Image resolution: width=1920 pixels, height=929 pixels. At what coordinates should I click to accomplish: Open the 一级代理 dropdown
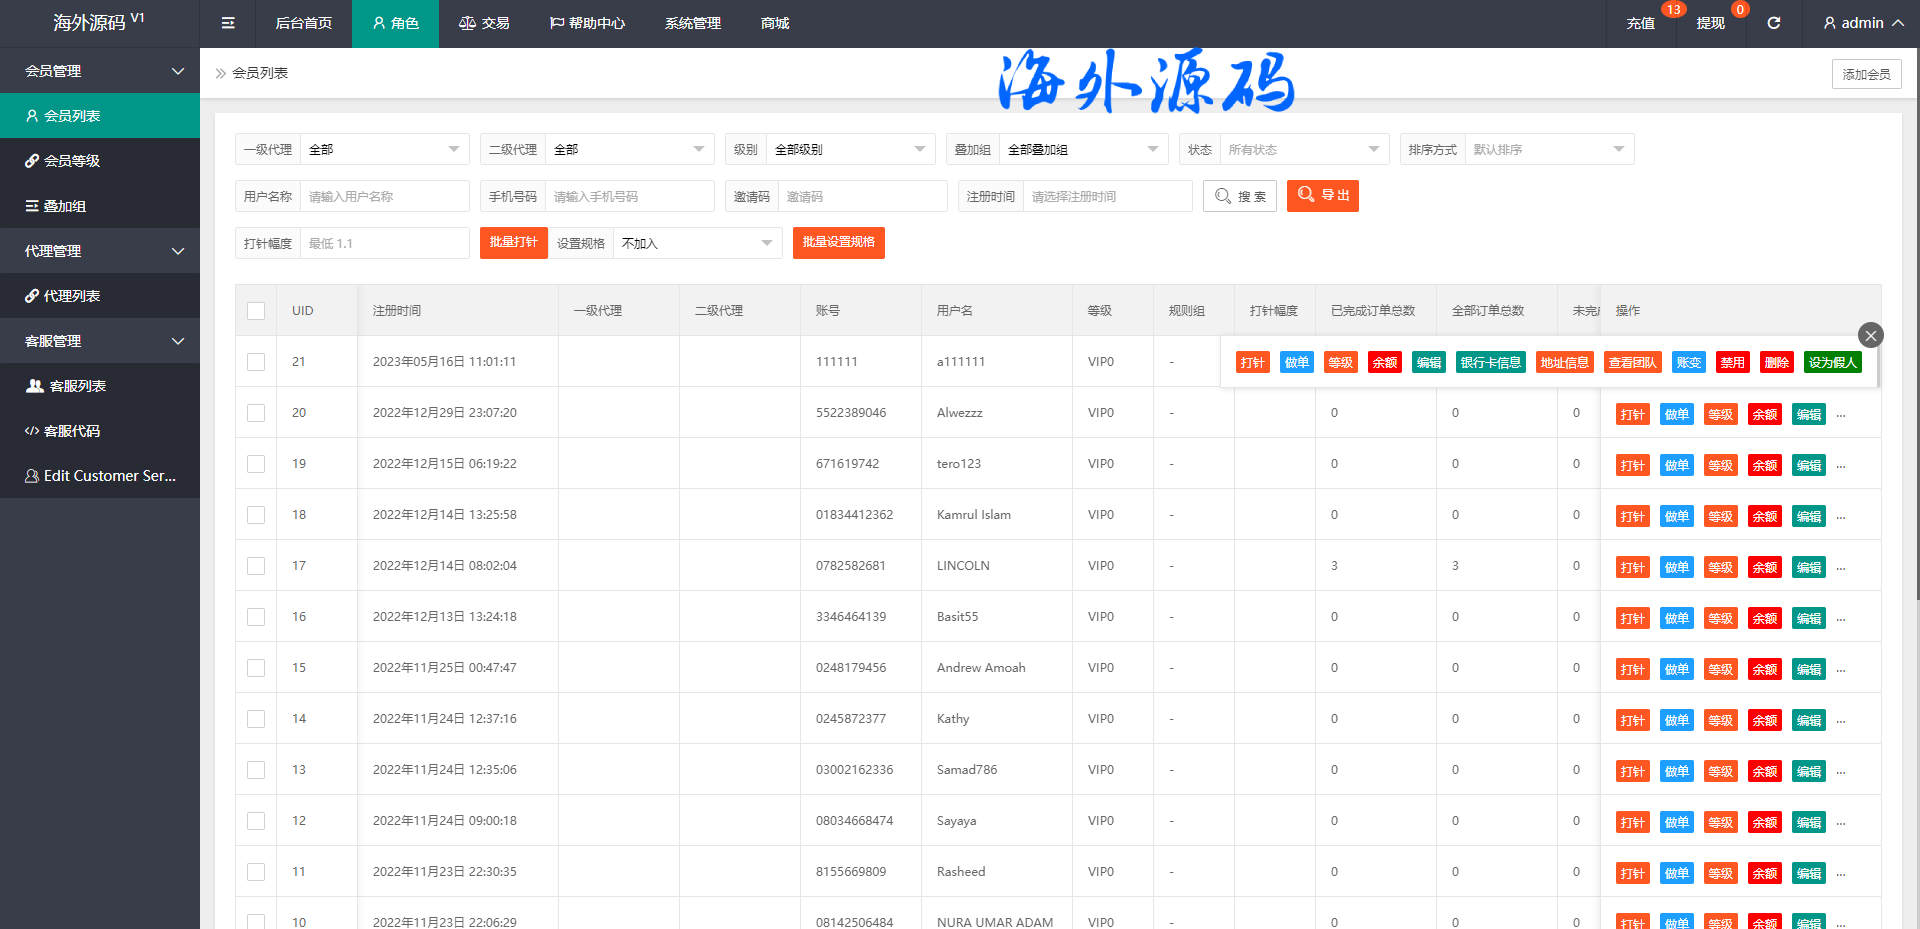pos(384,149)
